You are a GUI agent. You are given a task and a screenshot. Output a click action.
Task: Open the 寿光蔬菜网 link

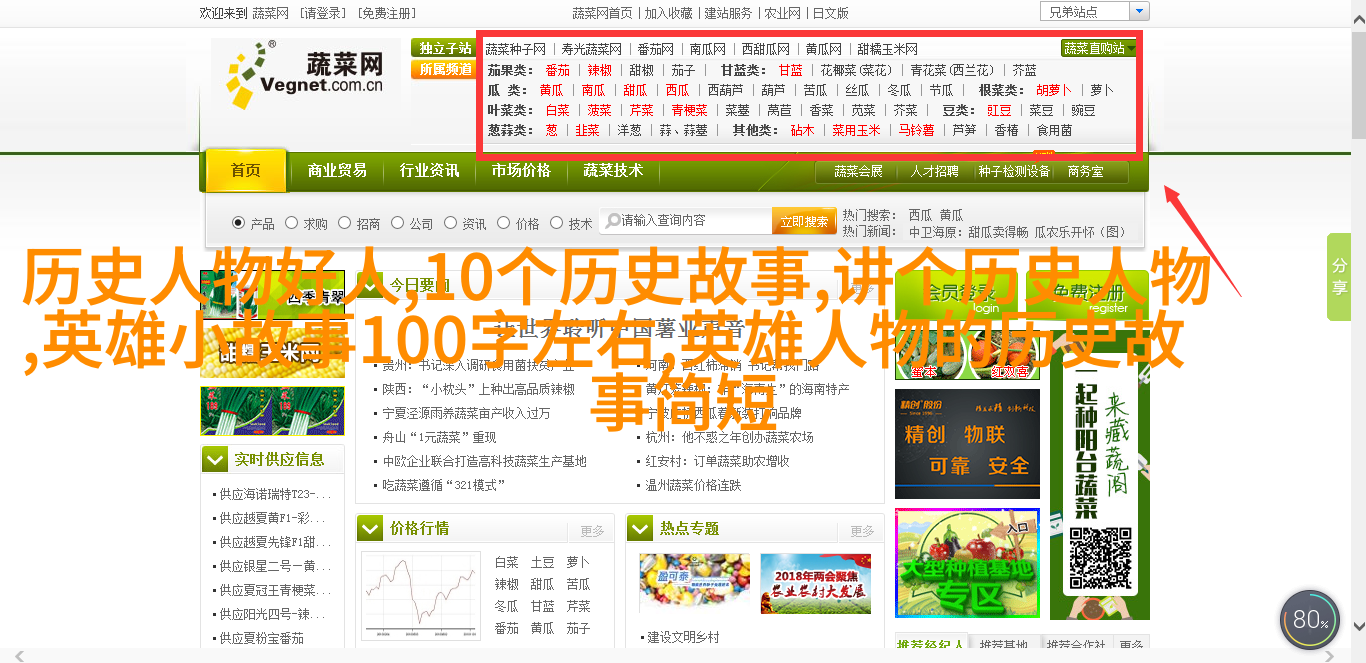591,49
